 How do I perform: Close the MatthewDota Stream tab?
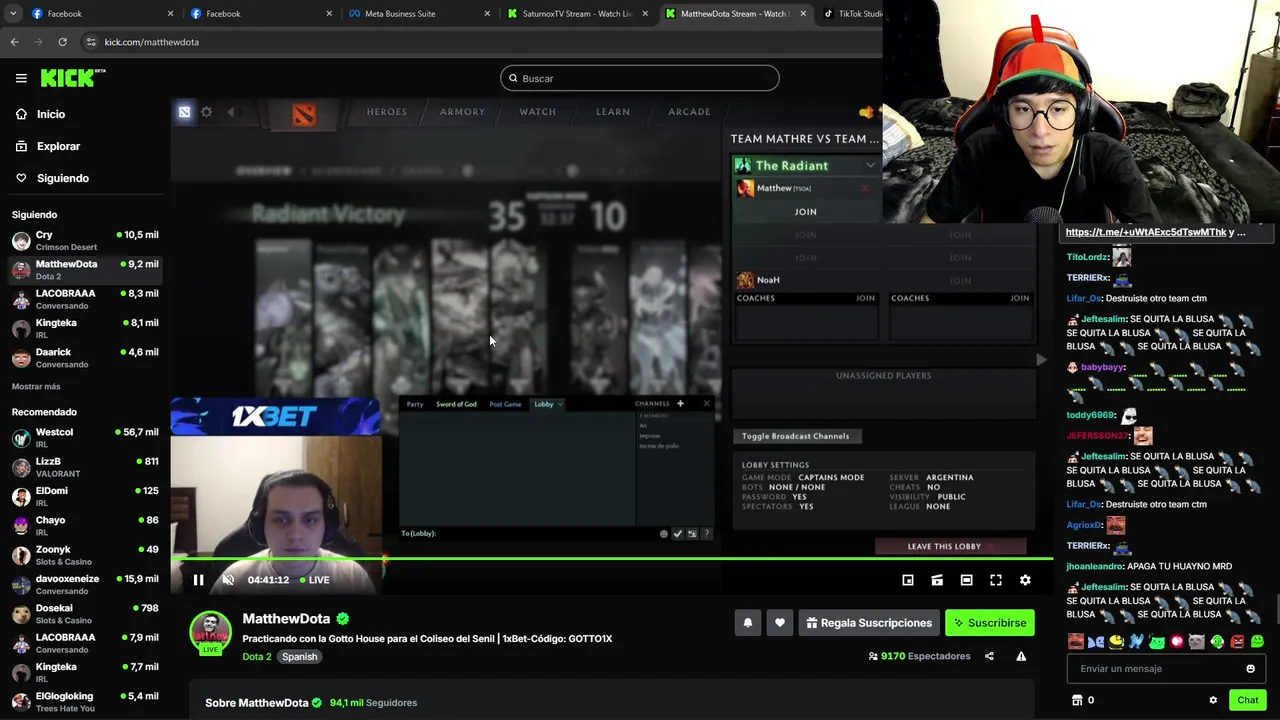tap(803, 14)
